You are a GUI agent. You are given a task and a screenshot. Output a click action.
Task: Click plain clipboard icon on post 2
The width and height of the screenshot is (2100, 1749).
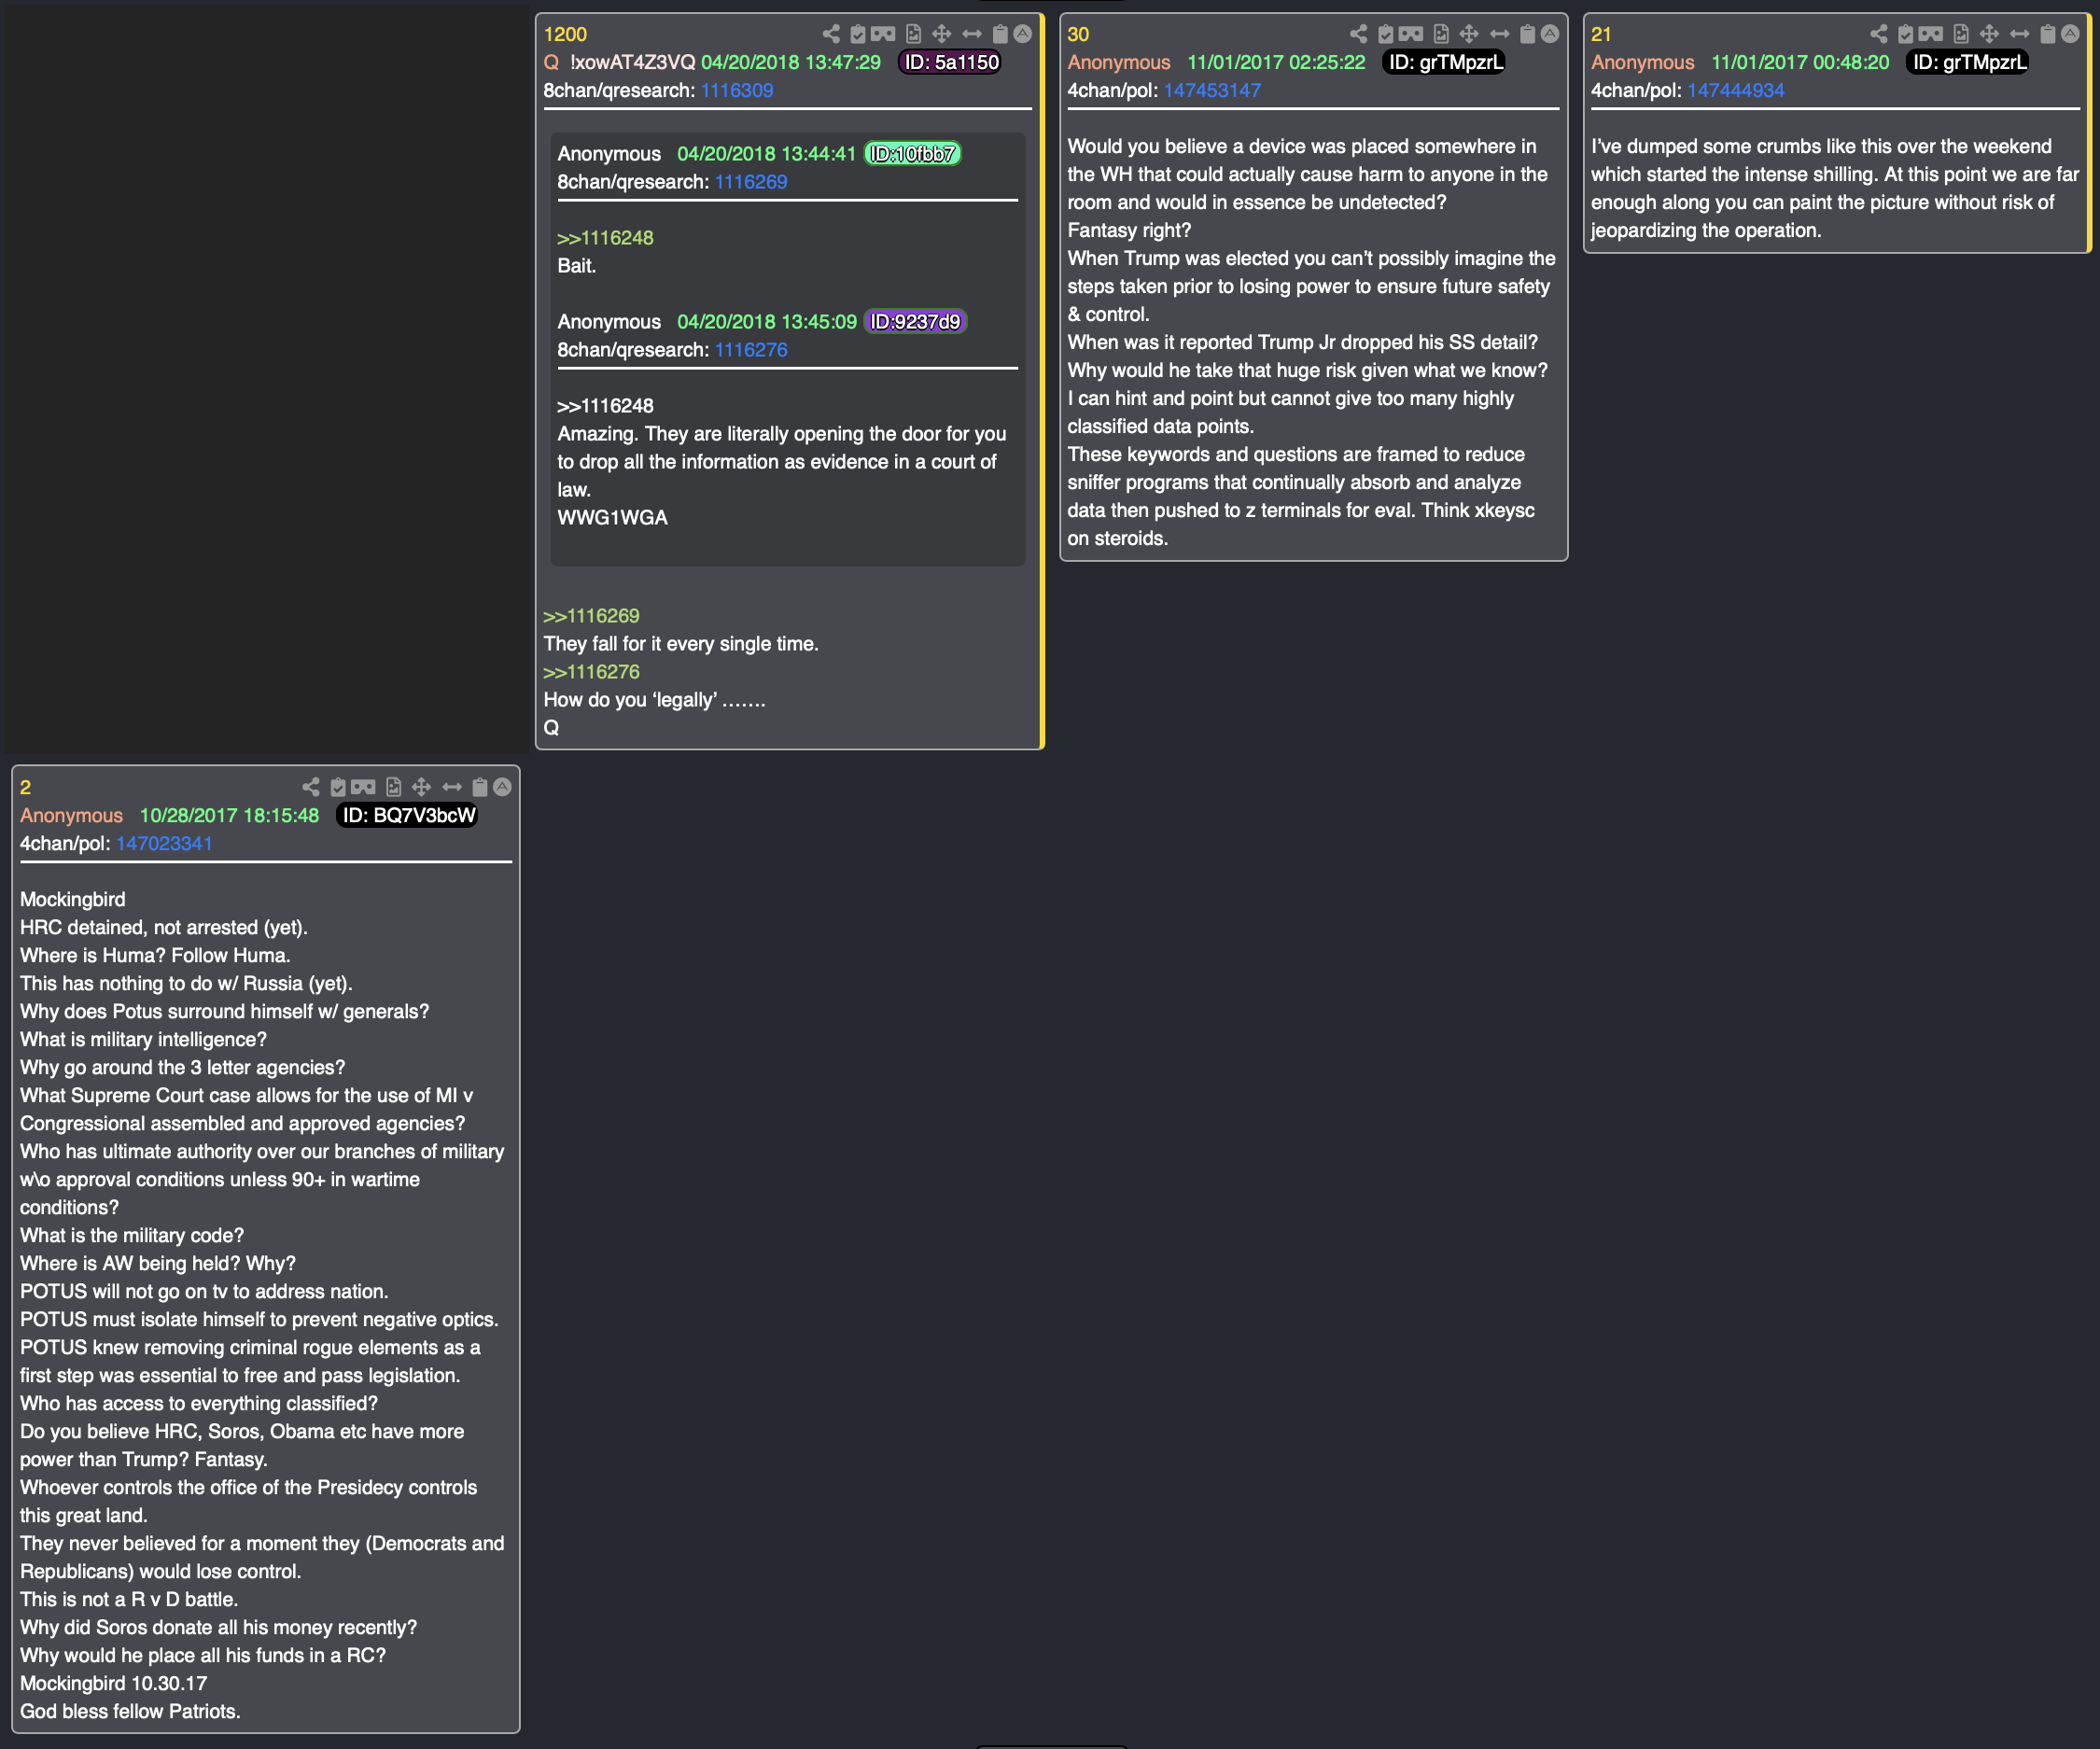[x=479, y=787]
